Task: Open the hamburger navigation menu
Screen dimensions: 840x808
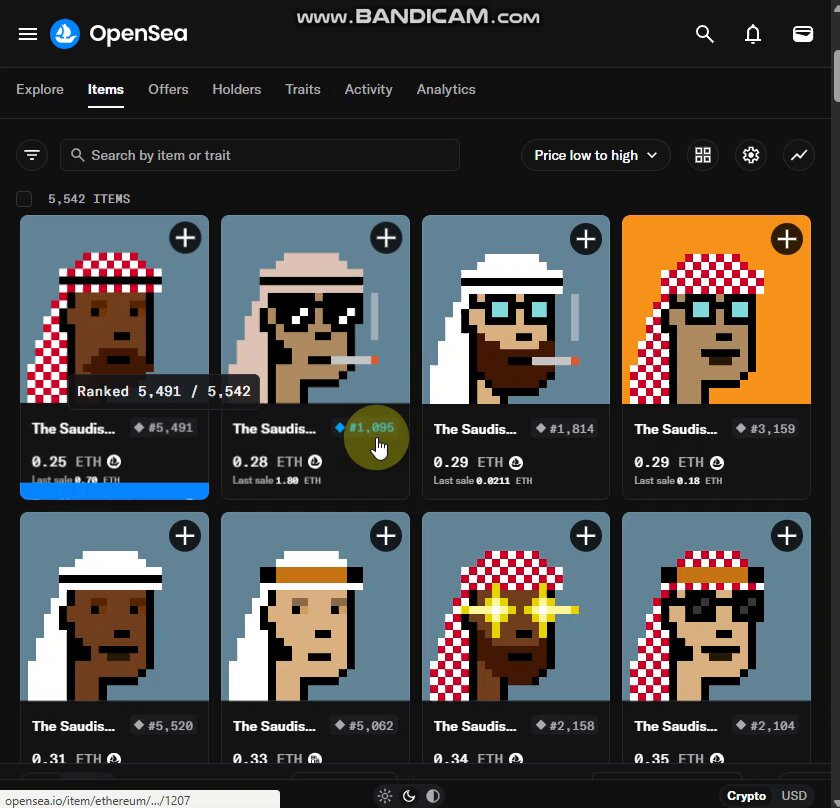Action: pyautogui.click(x=28, y=34)
